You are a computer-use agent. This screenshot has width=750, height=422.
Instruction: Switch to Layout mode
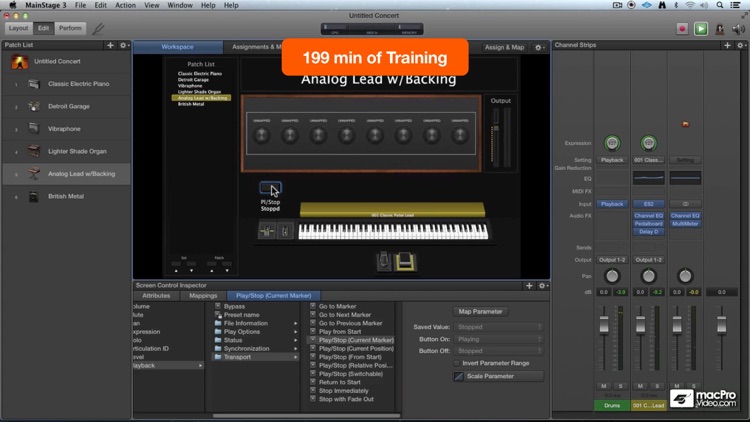(x=18, y=28)
